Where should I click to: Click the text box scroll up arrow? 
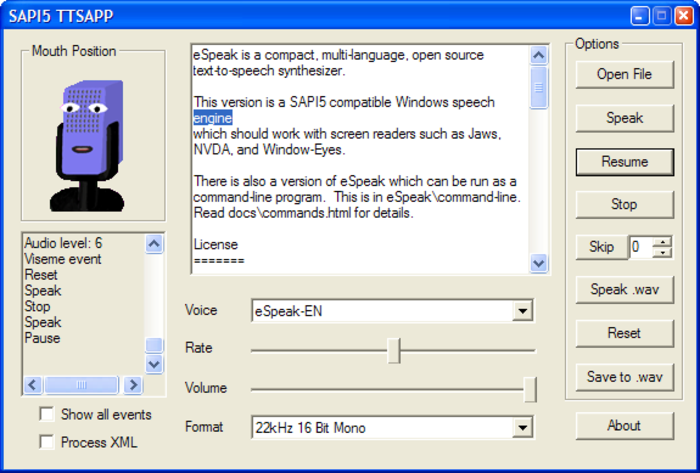pos(539,55)
